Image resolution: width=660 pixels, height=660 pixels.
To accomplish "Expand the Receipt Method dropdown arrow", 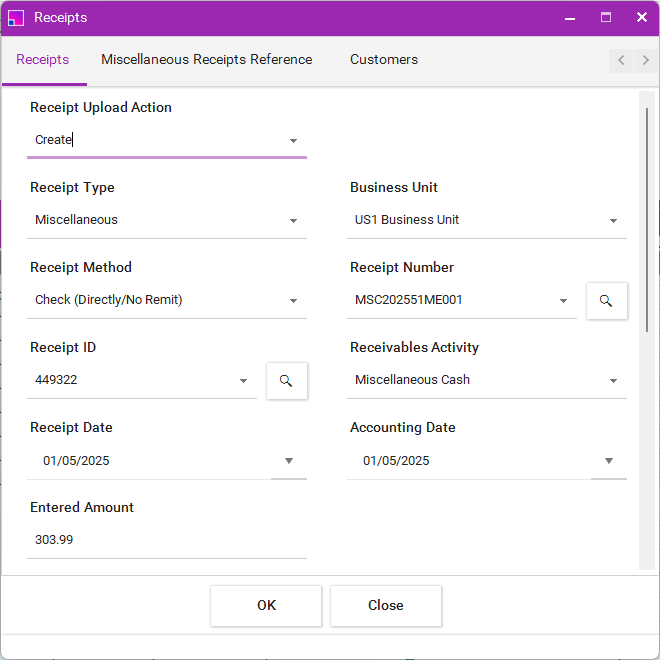I will tap(293, 301).
